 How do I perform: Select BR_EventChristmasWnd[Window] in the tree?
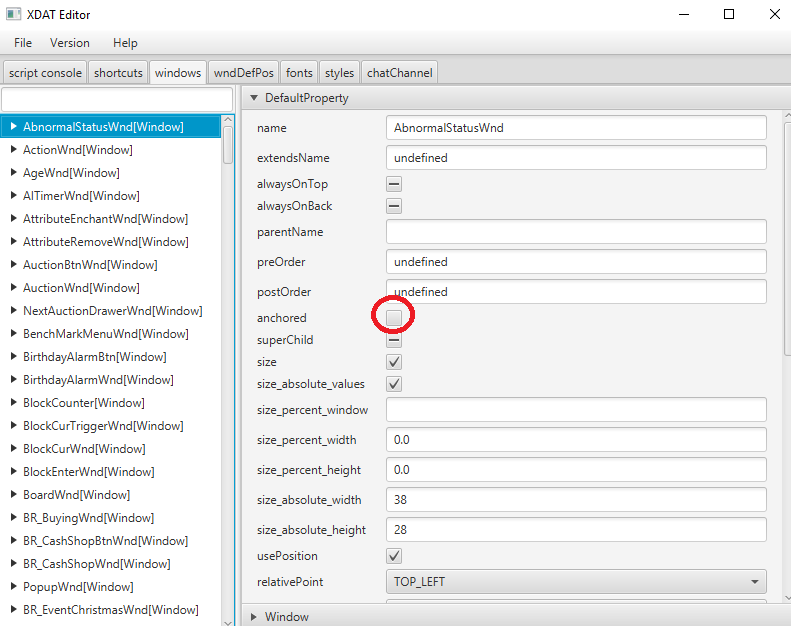coord(111,610)
